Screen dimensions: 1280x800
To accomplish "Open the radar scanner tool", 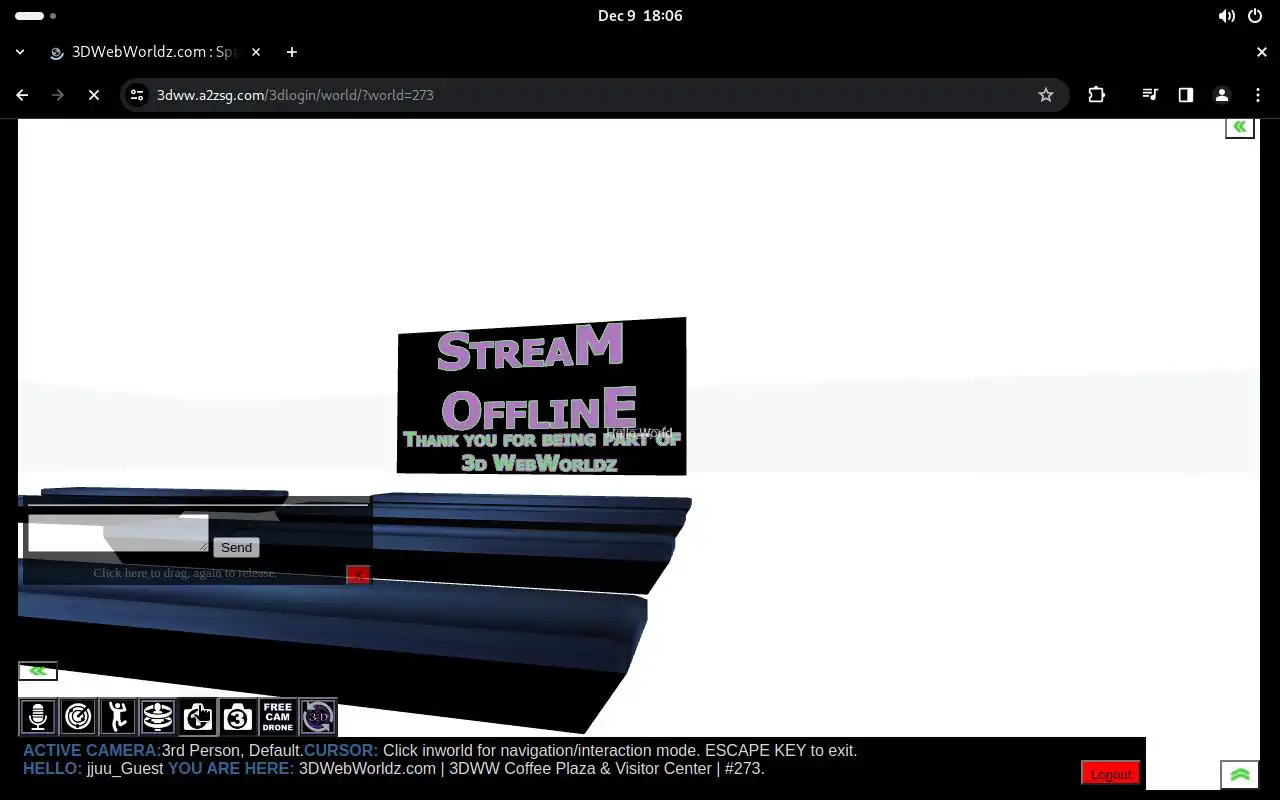I will pos(78,717).
